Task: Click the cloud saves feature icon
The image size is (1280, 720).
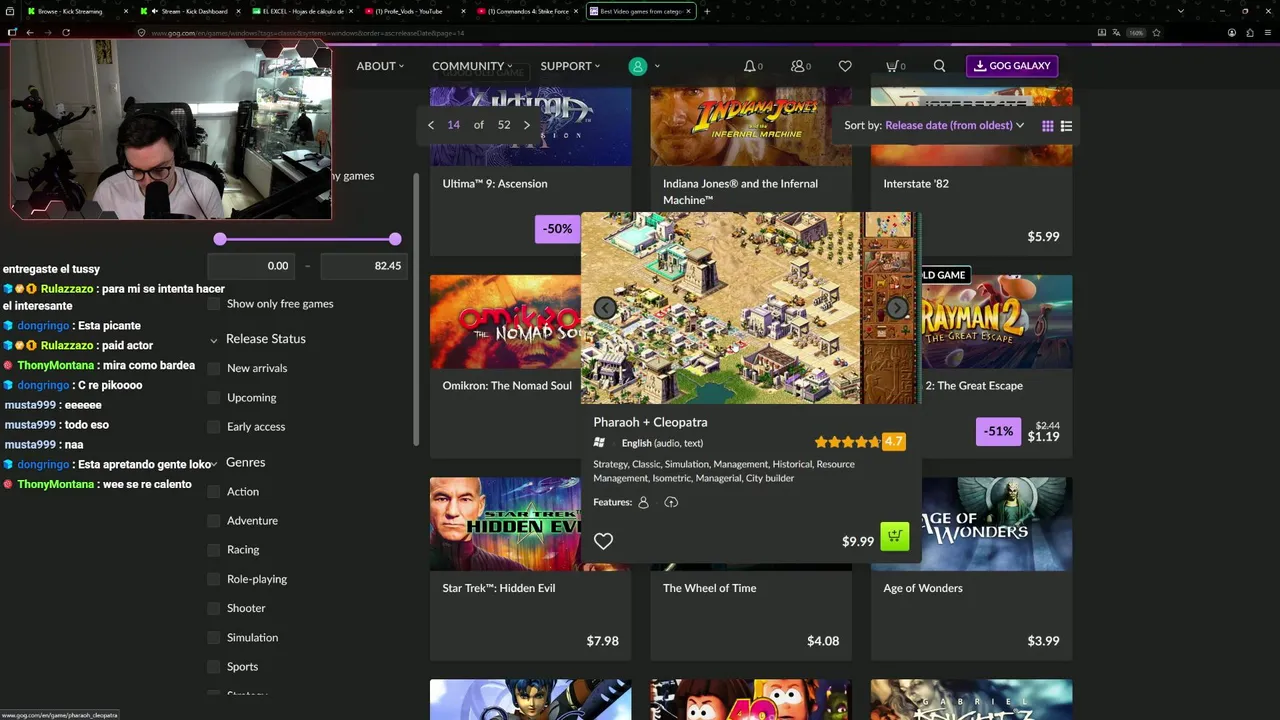Action: pos(671,502)
